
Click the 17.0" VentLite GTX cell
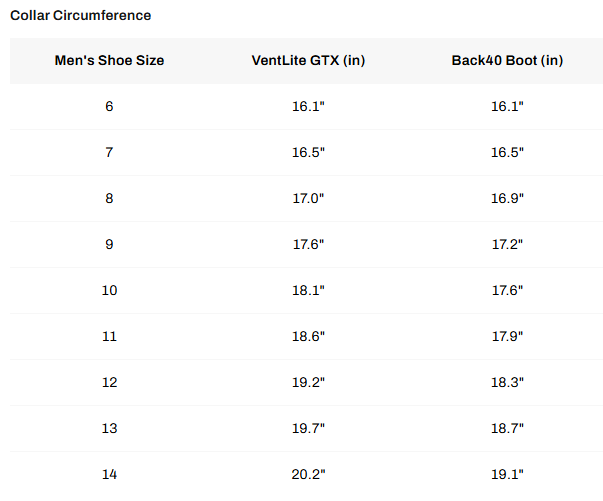pos(308,198)
